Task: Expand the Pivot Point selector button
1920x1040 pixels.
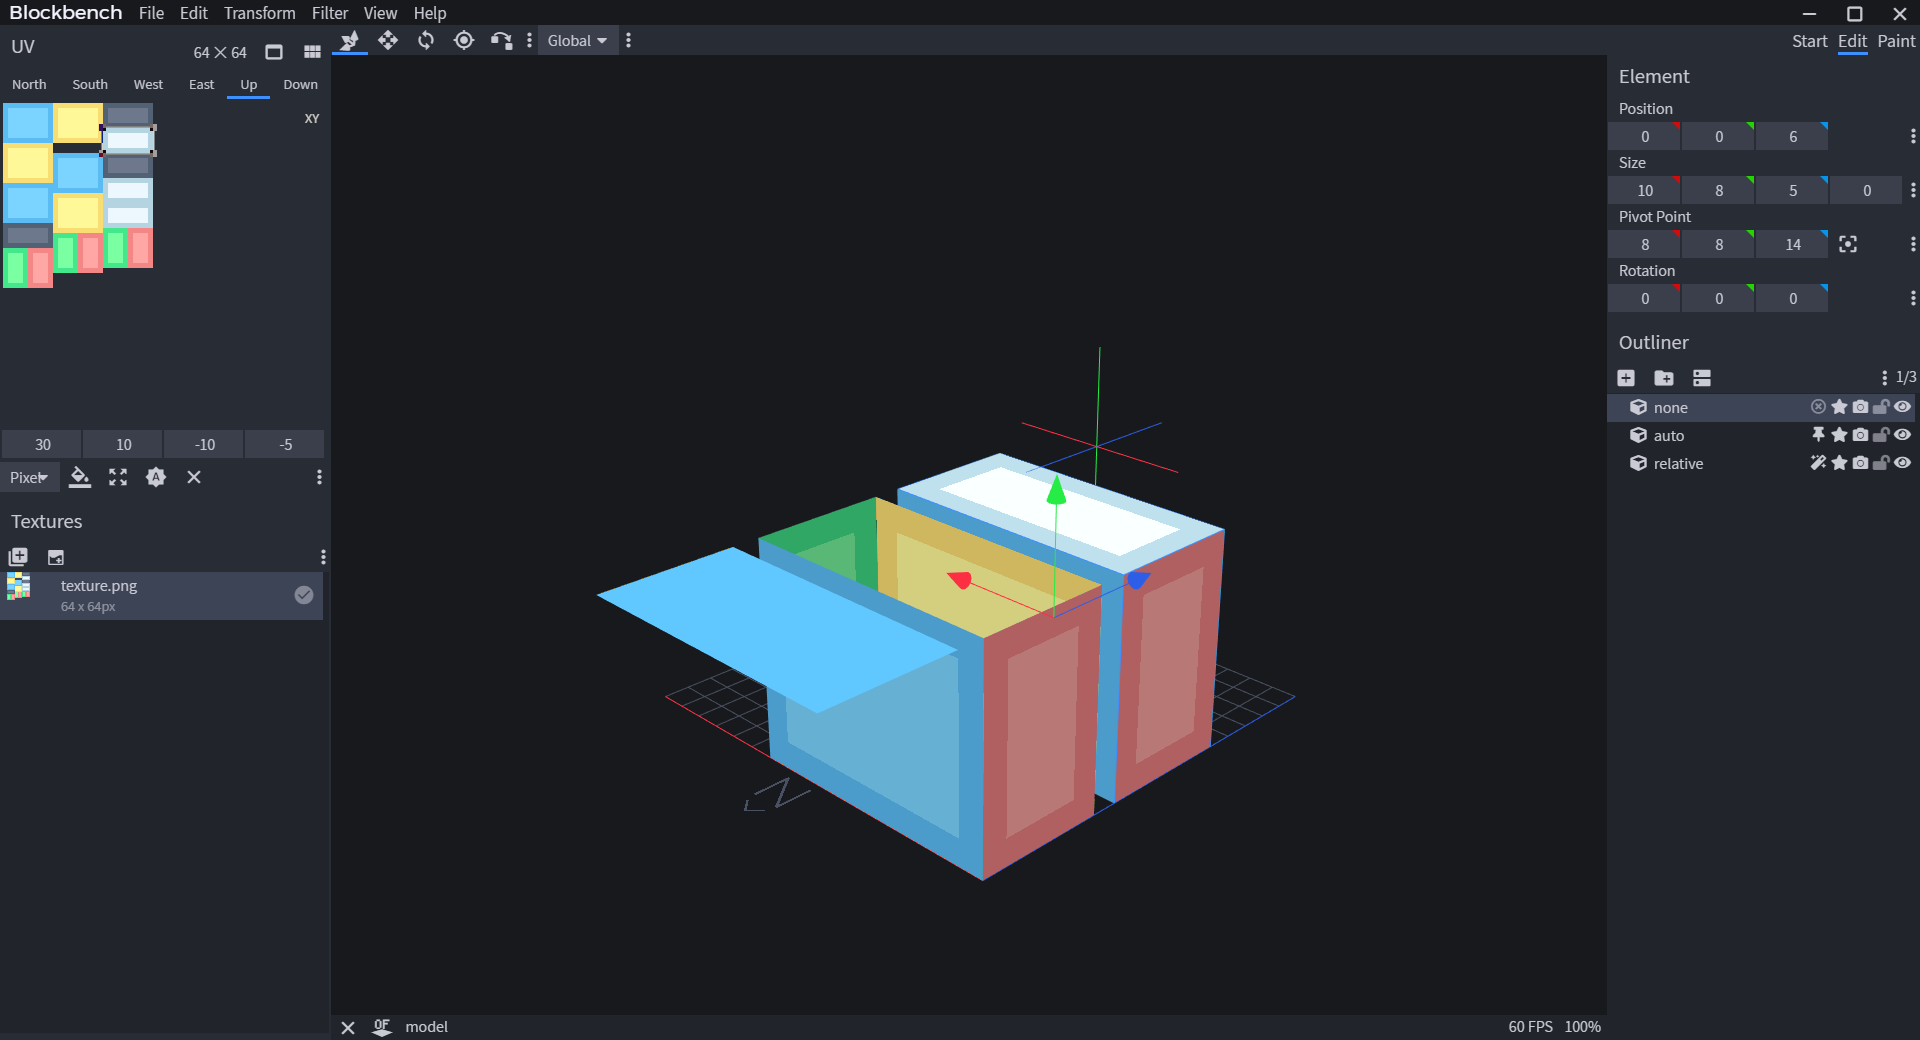Action: click(x=1847, y=243)
